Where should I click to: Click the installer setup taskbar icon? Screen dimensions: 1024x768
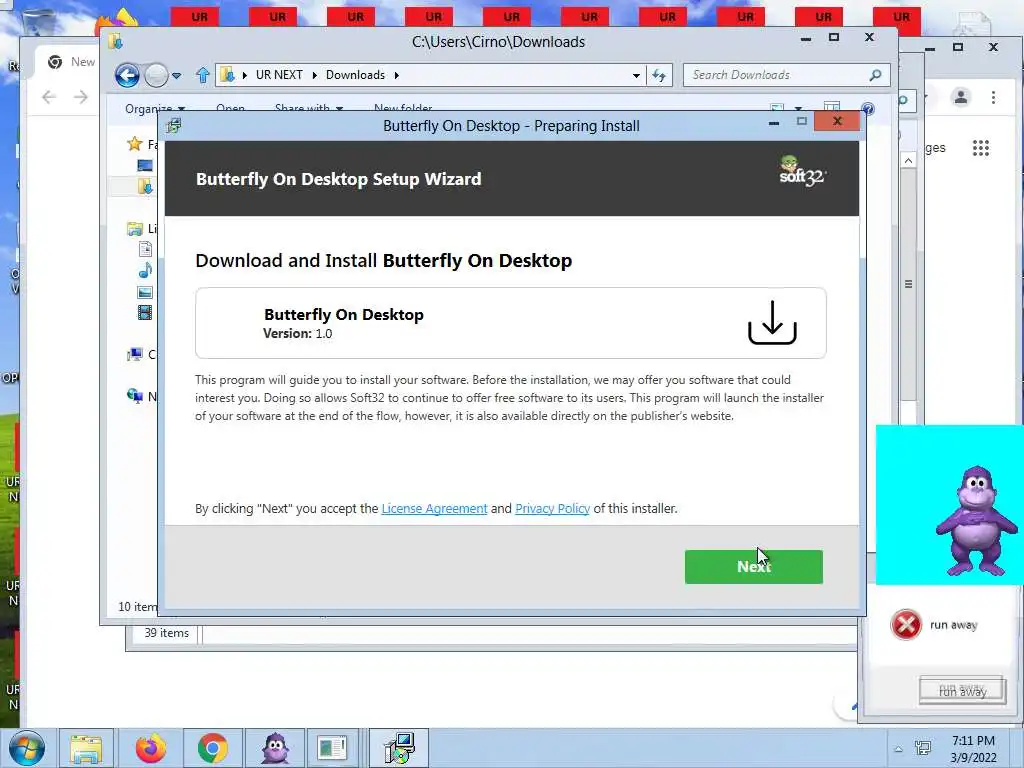point(398,748)
